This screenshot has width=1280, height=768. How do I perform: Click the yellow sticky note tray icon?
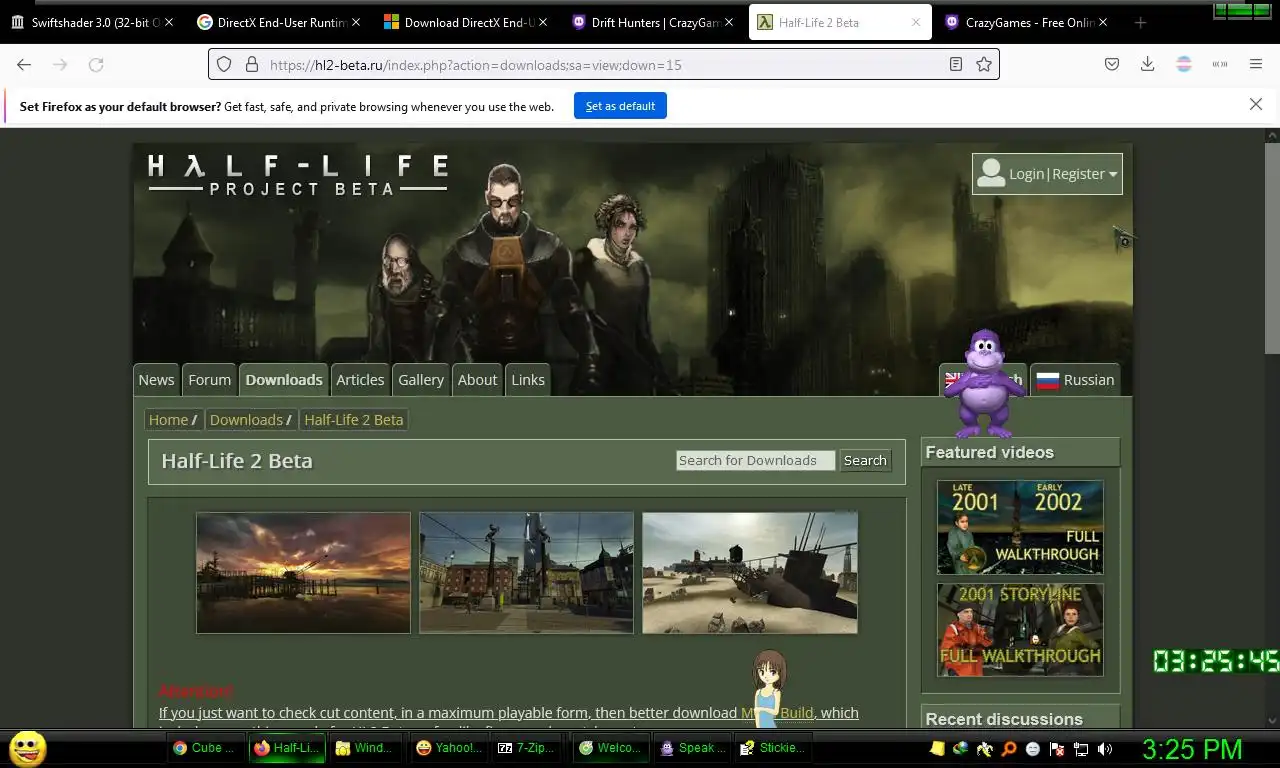pos(937,749)
